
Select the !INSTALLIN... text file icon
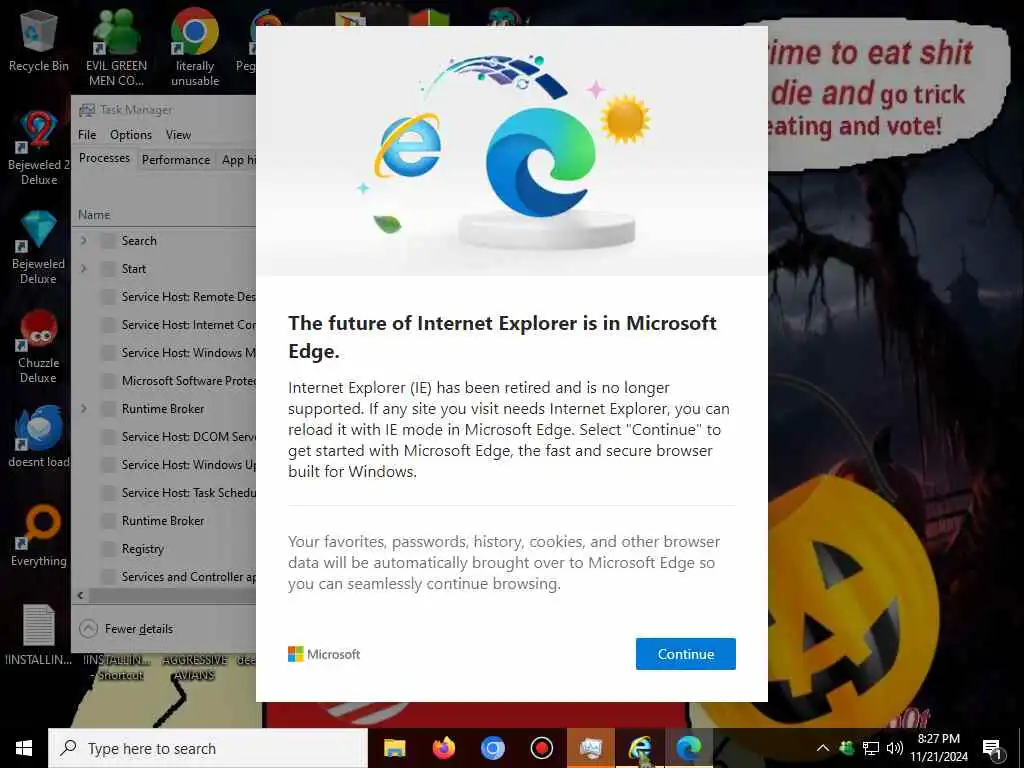[39, 635]
